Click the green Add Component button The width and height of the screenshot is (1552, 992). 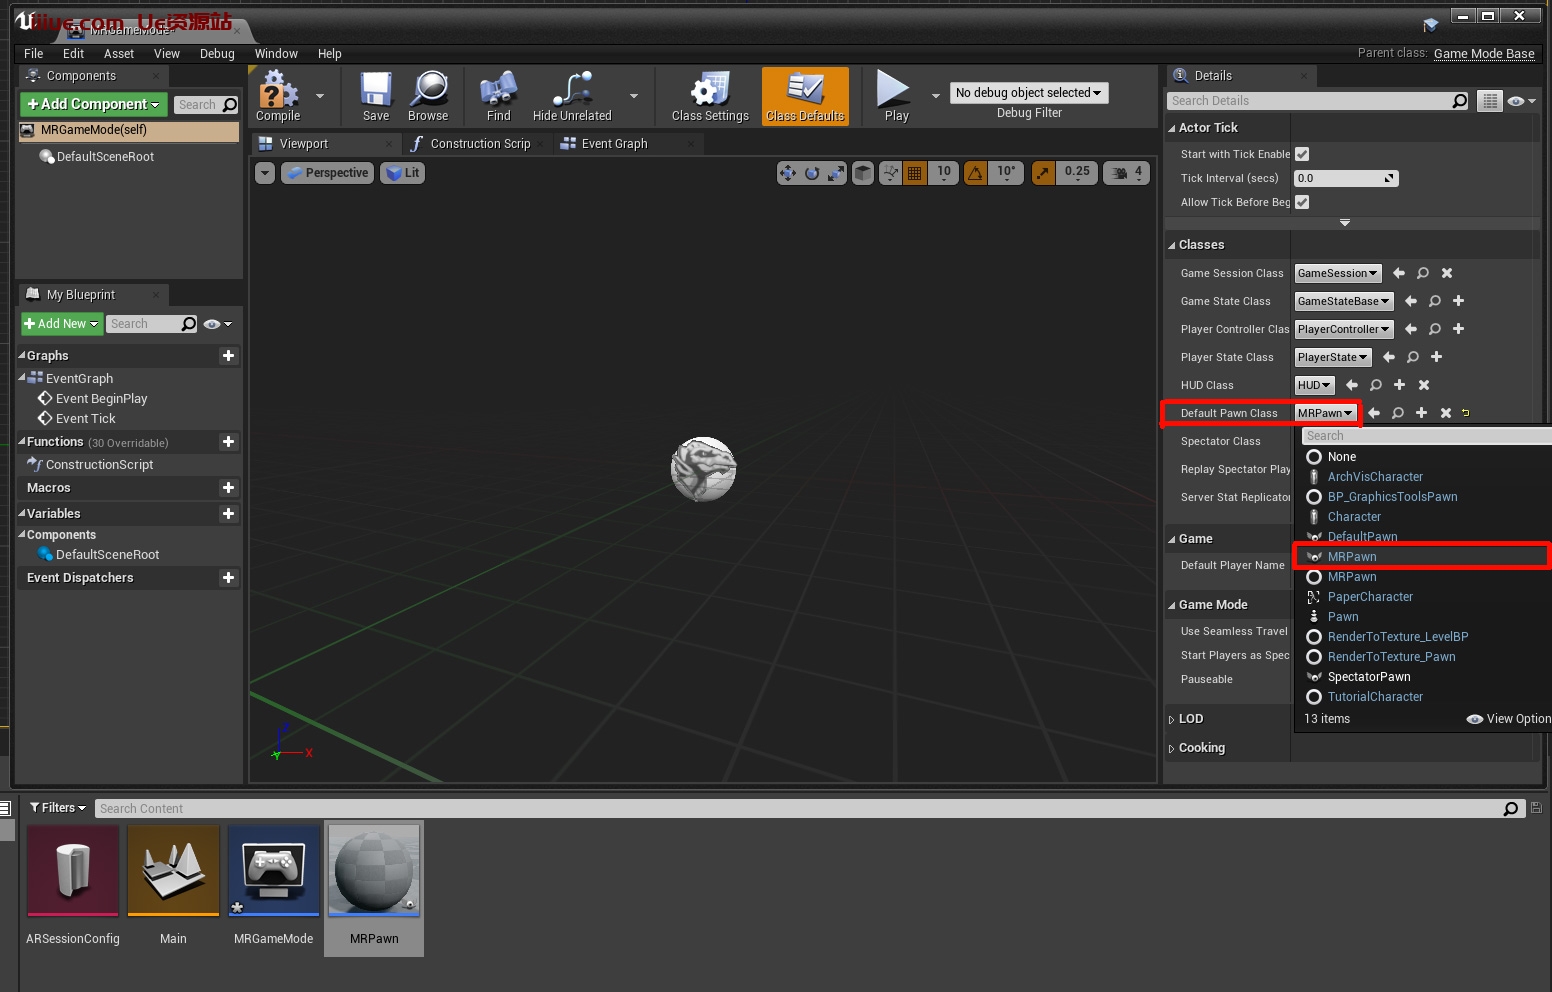(x=93, y=104)
